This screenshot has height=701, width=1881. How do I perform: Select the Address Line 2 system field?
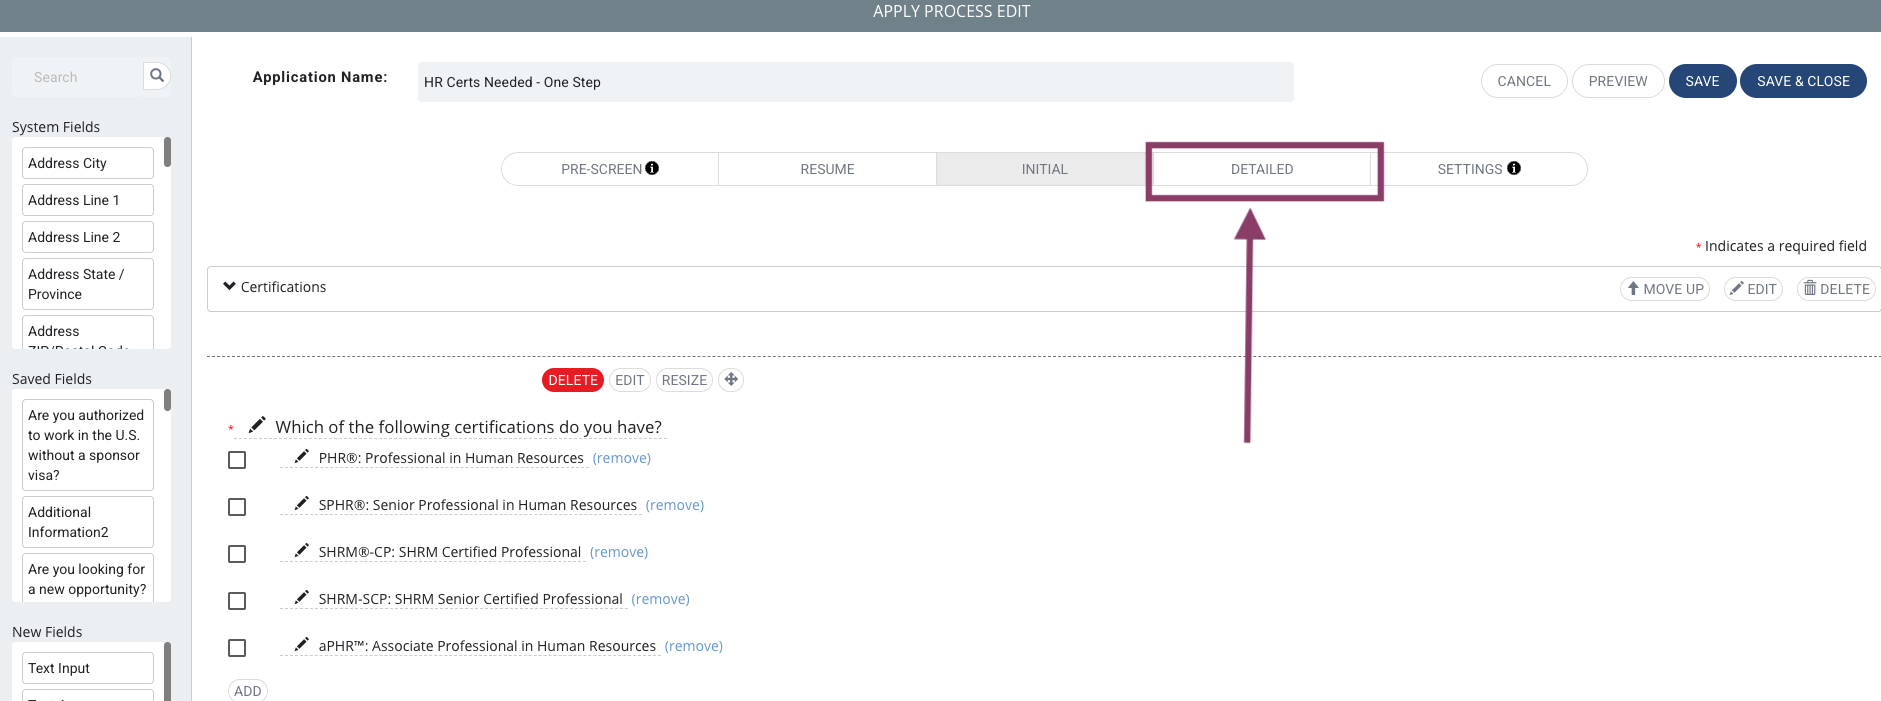click(x=88, y=237)
